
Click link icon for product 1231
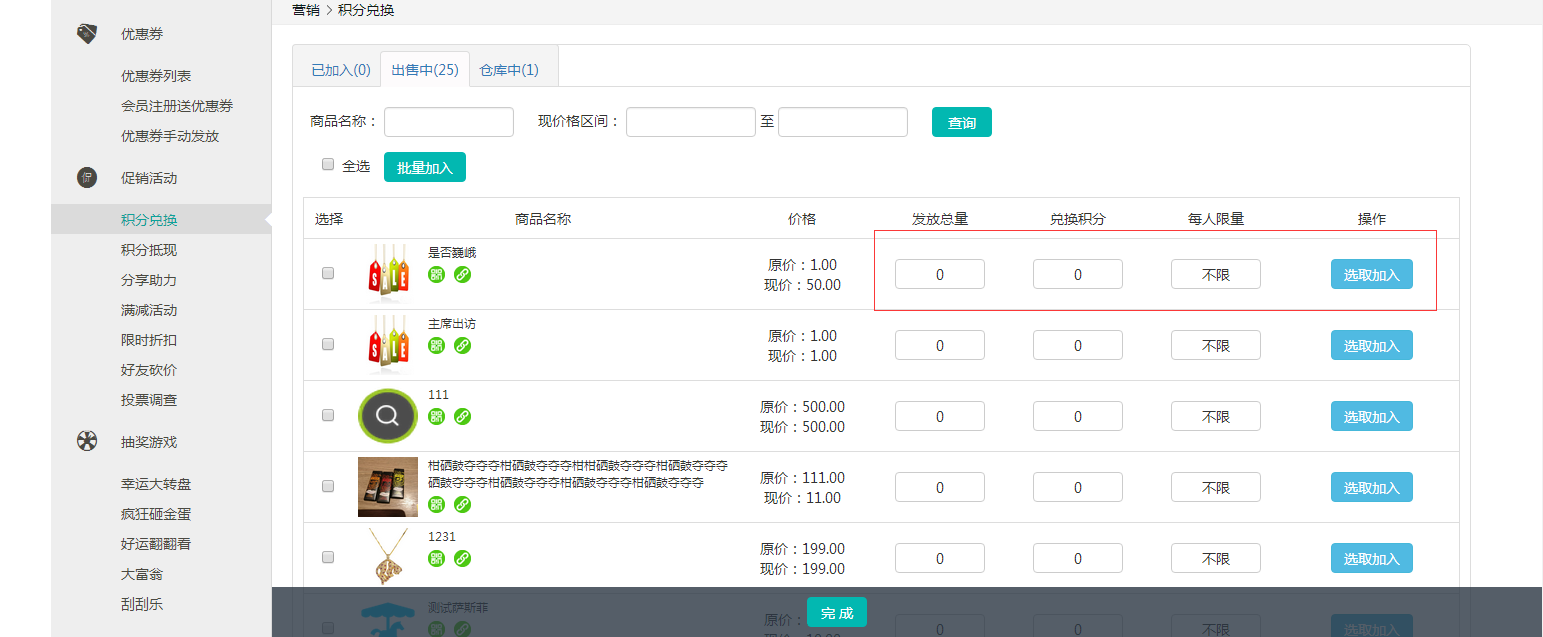tap(462, 558)
